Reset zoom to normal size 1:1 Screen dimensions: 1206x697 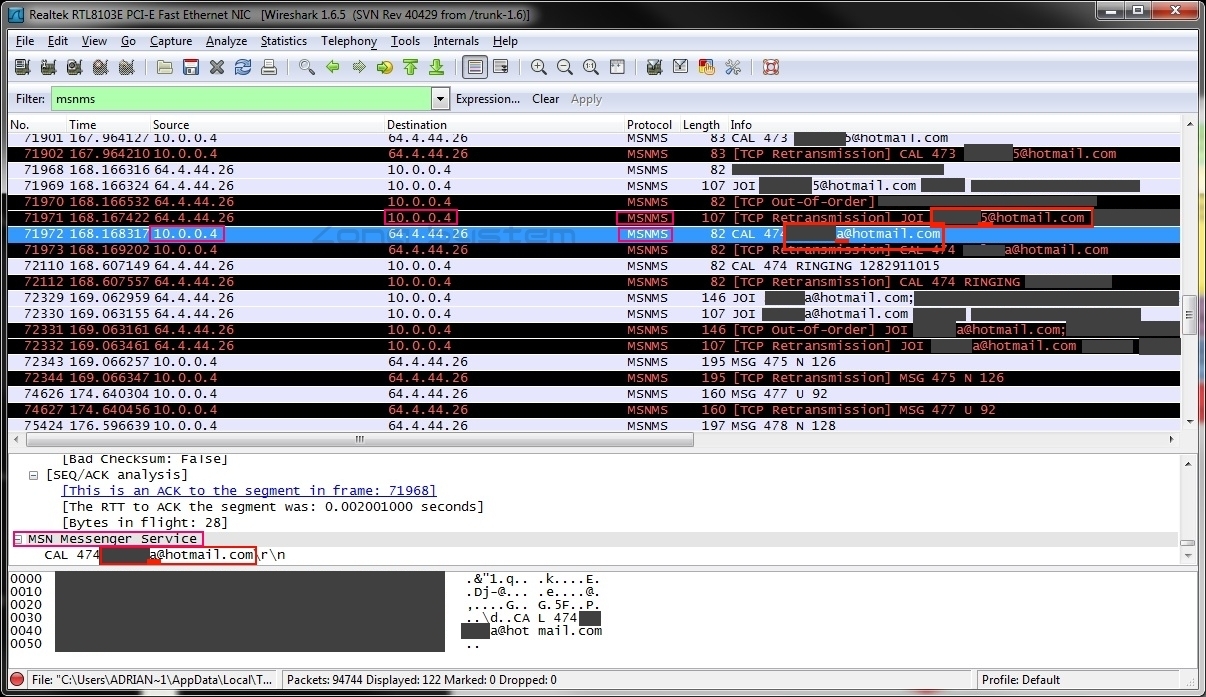pos(591,67)
